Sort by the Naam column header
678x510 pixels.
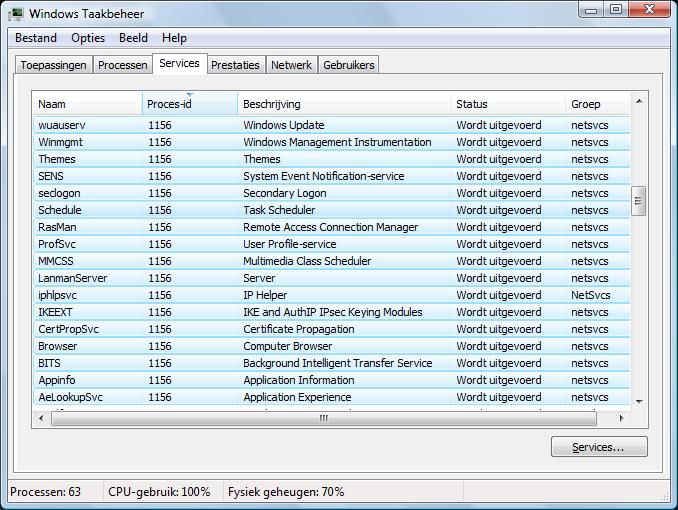[x=87, y=104]
